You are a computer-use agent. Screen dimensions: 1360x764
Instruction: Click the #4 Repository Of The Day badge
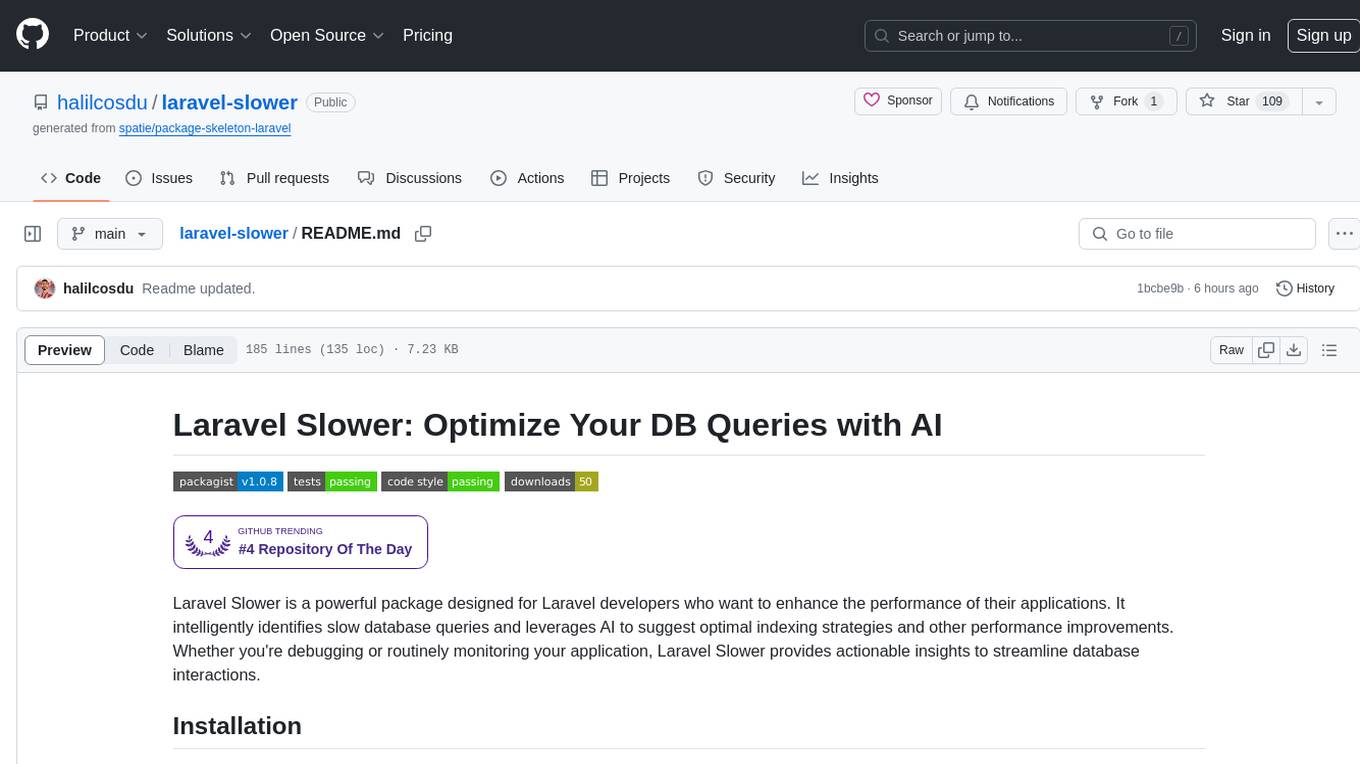click(x=300, y=542)
